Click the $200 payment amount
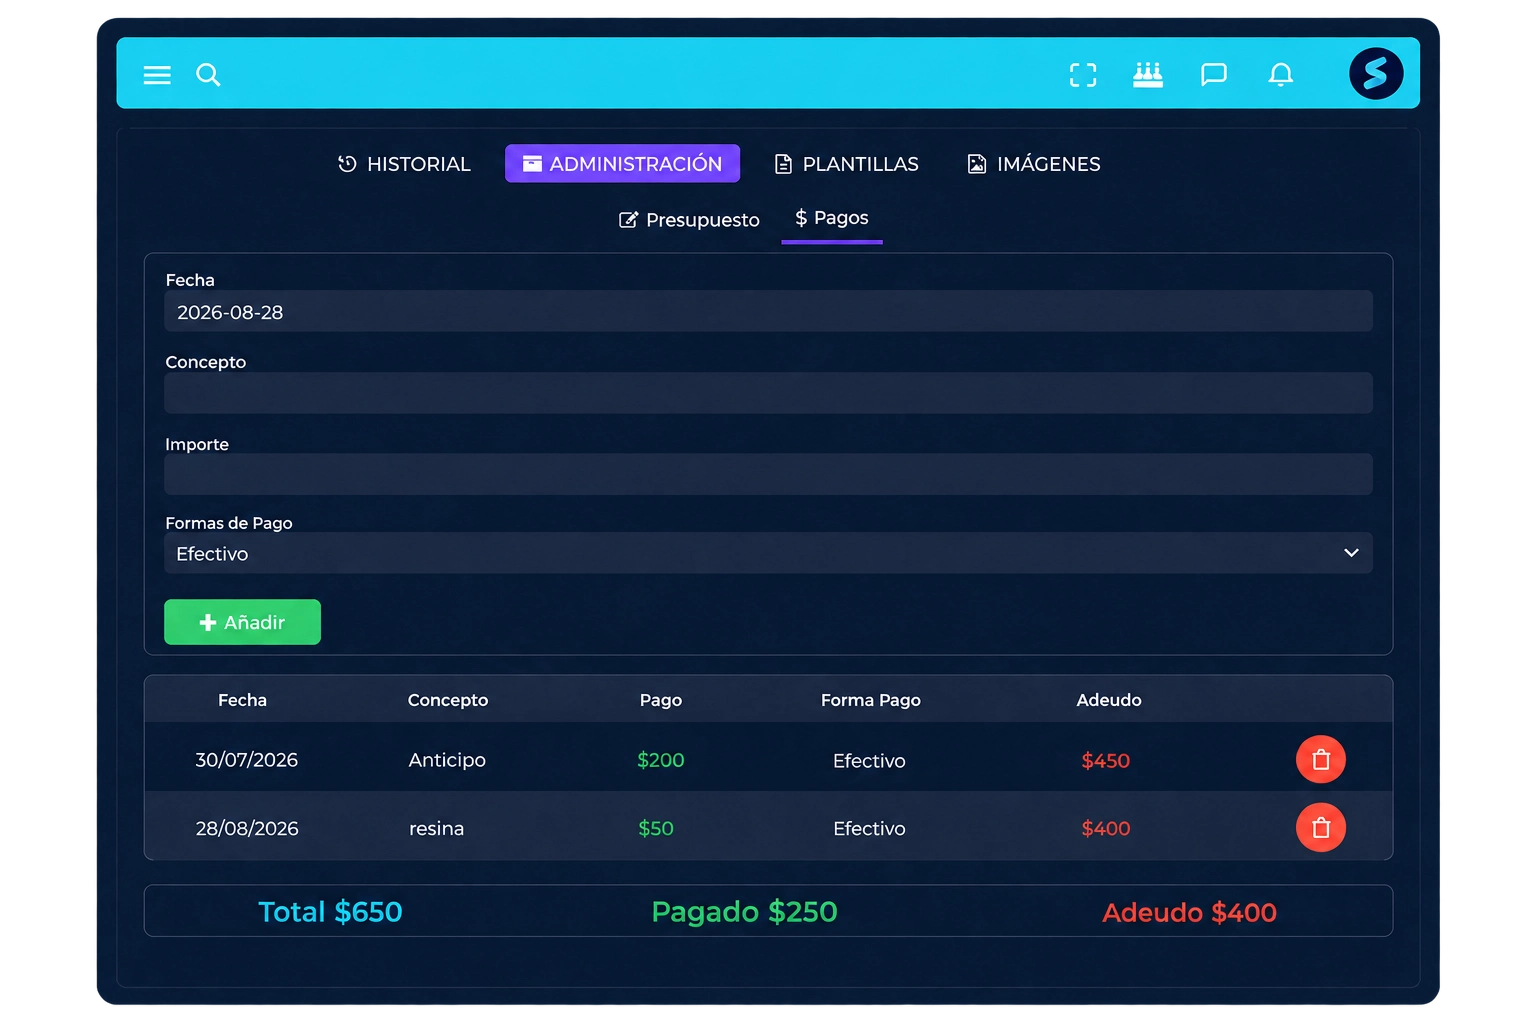Image resolution: width=1536 pixels, height=1024 pixels. (x=661, y=760)
